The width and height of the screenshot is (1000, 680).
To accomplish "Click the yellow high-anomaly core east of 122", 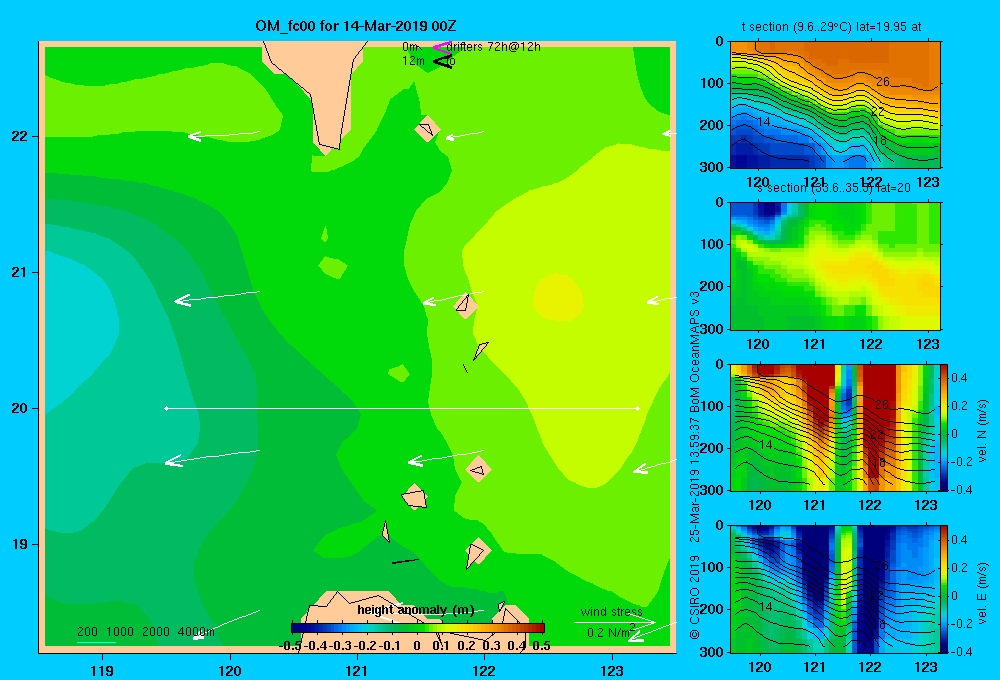I will click(558, 297).
